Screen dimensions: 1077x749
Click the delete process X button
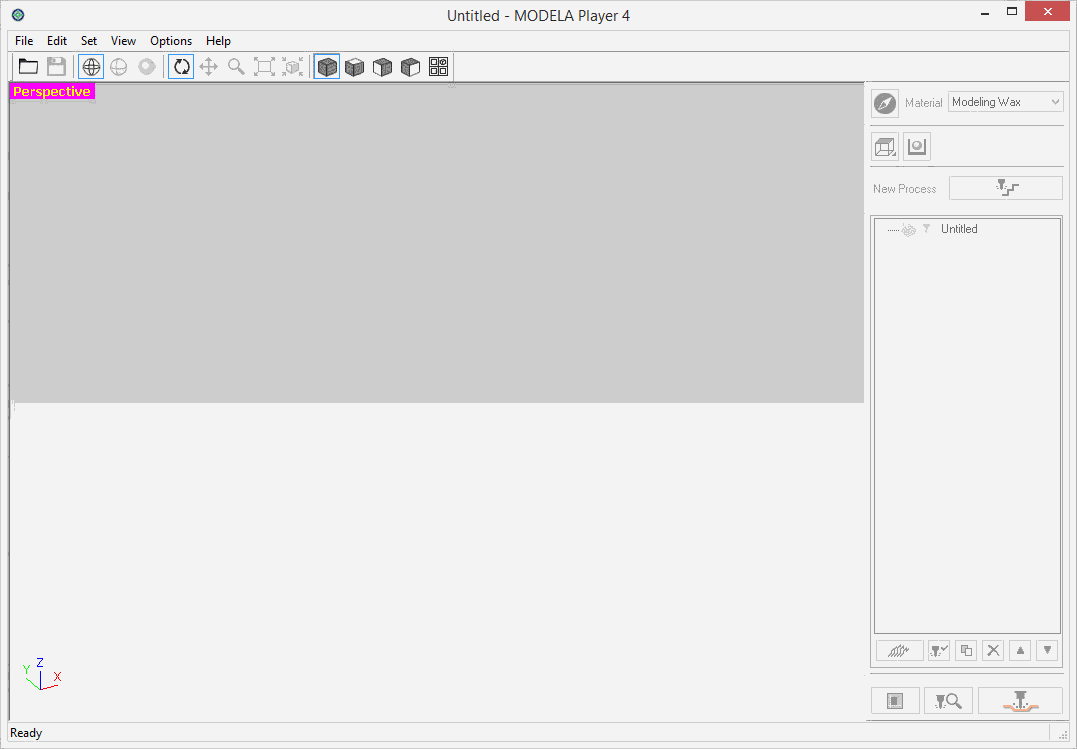pos(993,650)
